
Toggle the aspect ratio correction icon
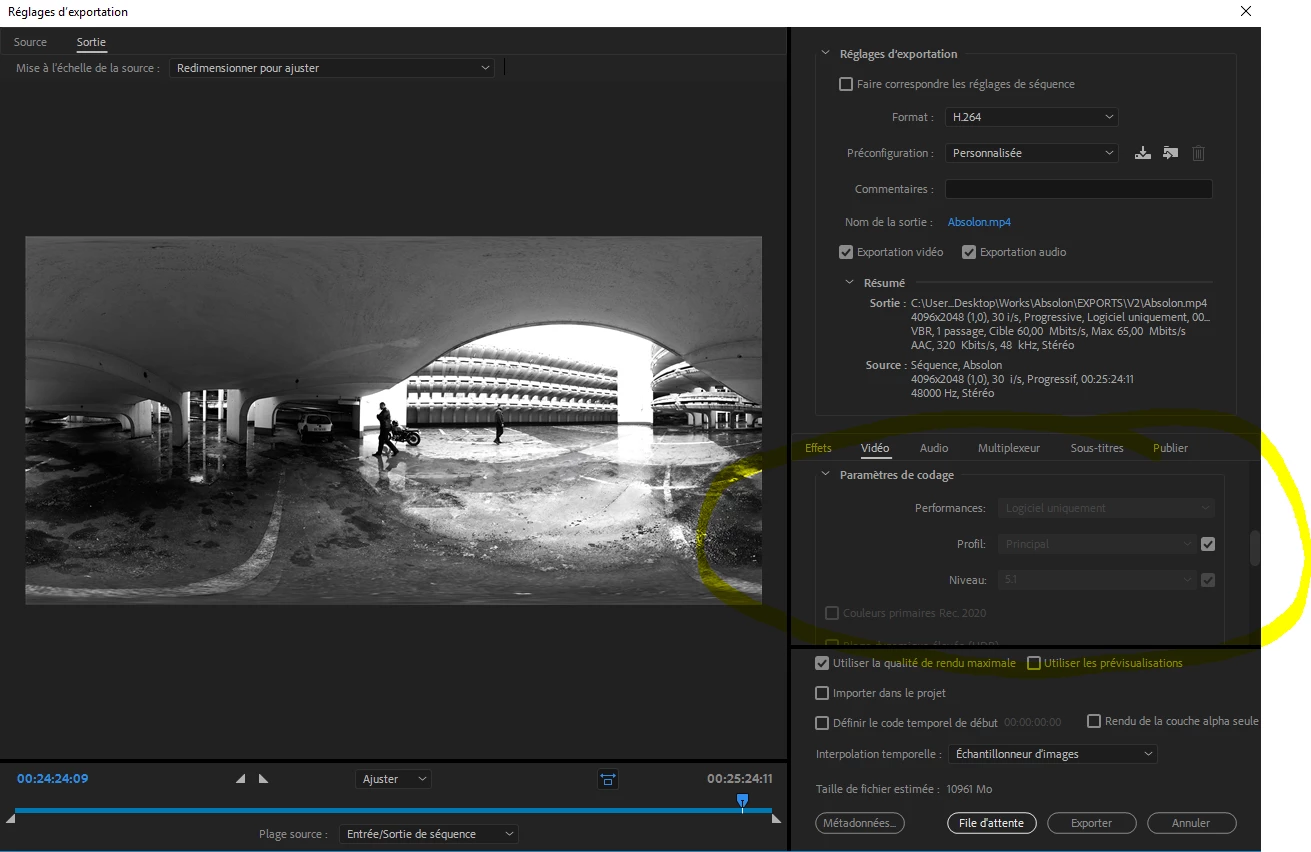tap(608, 779)
